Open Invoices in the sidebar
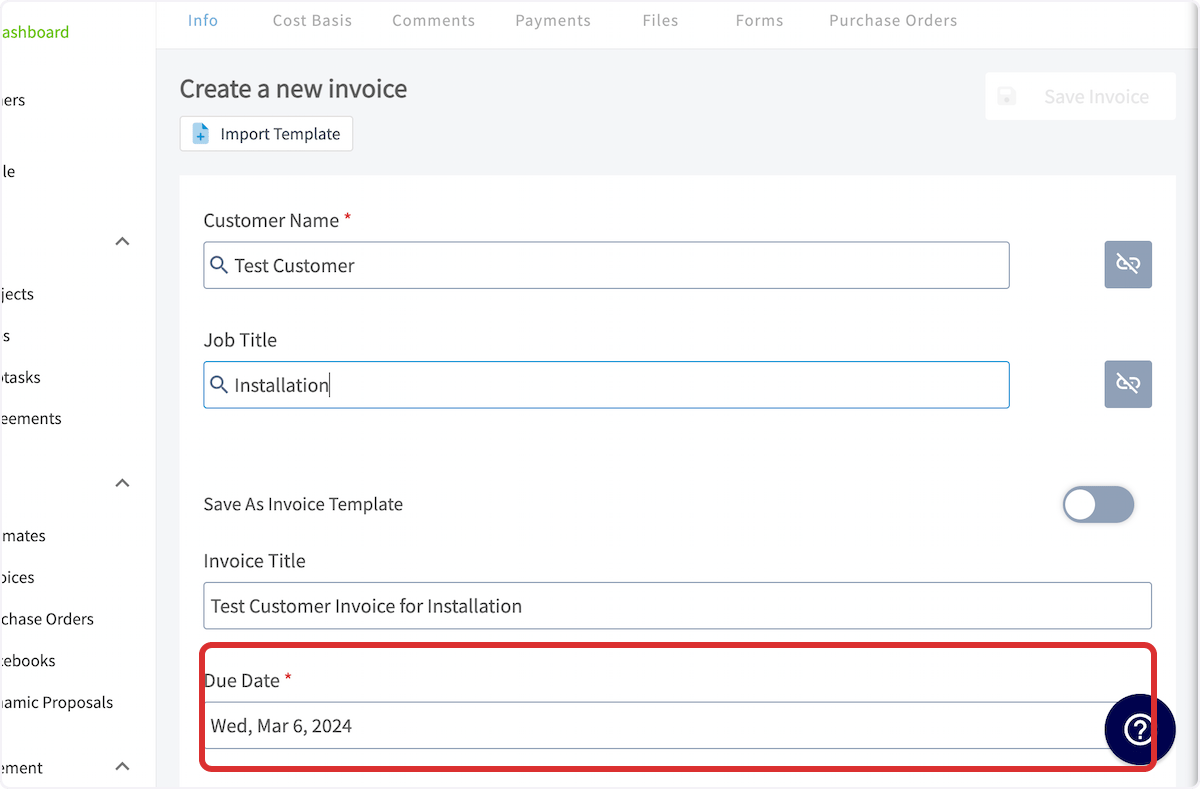 pos(18,577)
